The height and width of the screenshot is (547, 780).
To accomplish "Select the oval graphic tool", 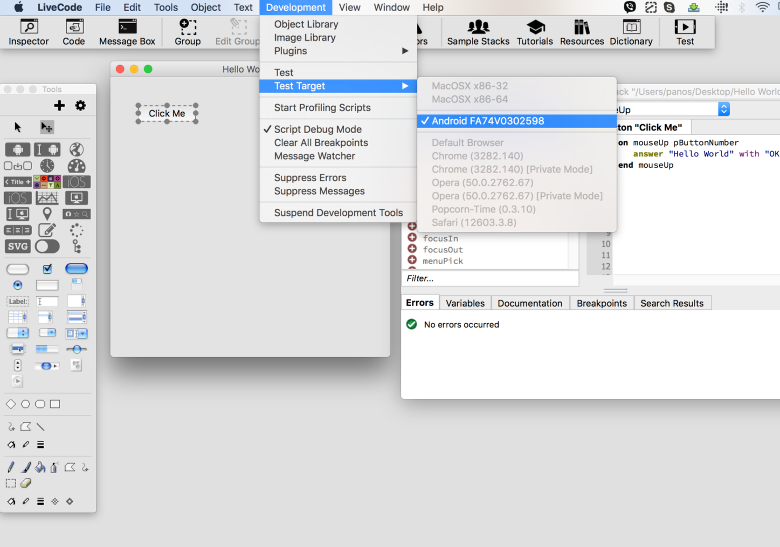I will (x=25, y=404).
